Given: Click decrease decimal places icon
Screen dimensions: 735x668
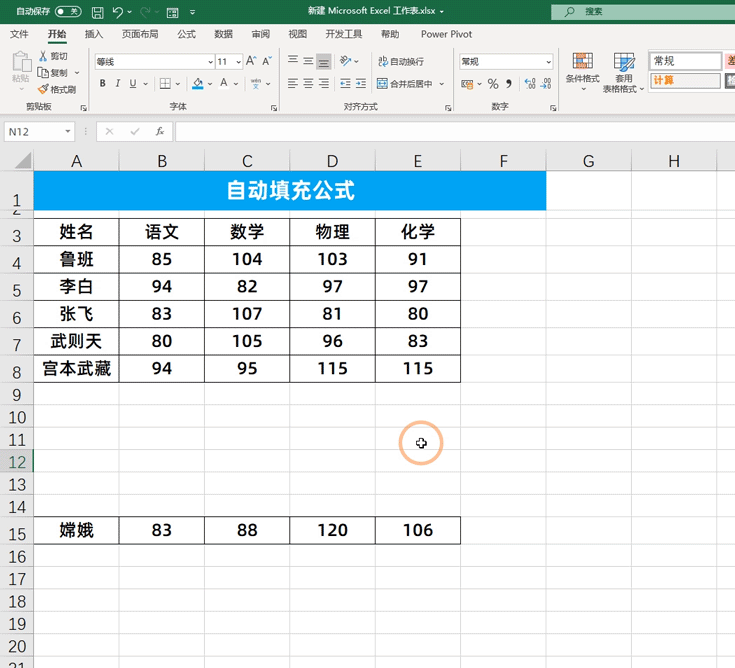Looking at the screenshot, I should [546, 84].
